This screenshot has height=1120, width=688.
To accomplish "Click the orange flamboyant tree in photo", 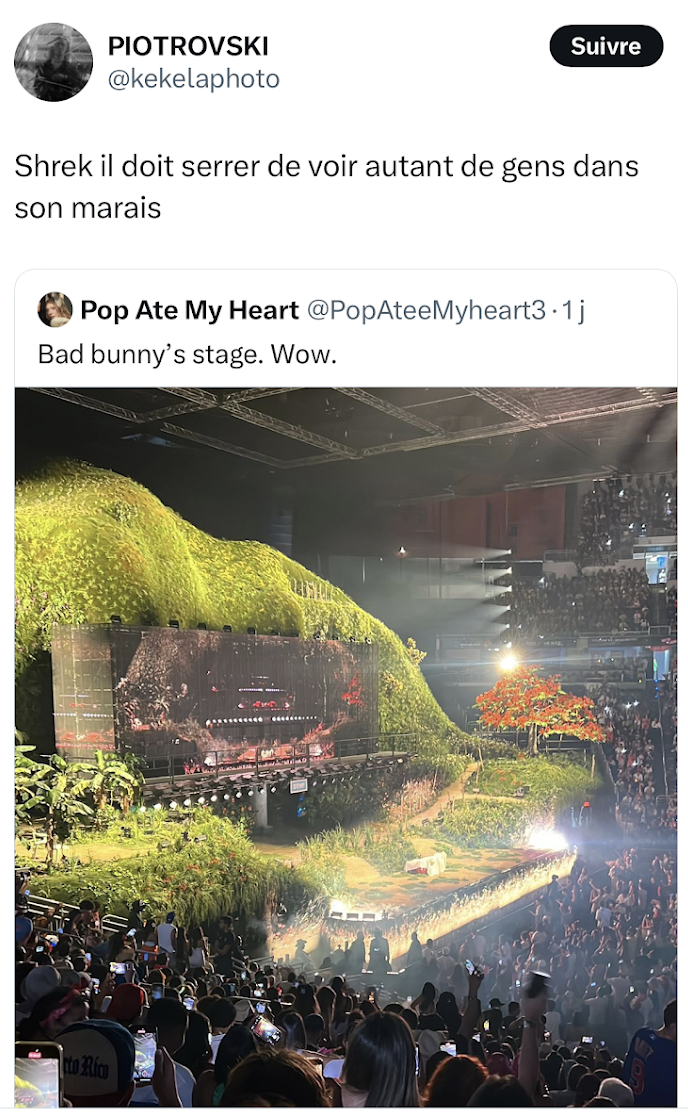I will 538,710.
